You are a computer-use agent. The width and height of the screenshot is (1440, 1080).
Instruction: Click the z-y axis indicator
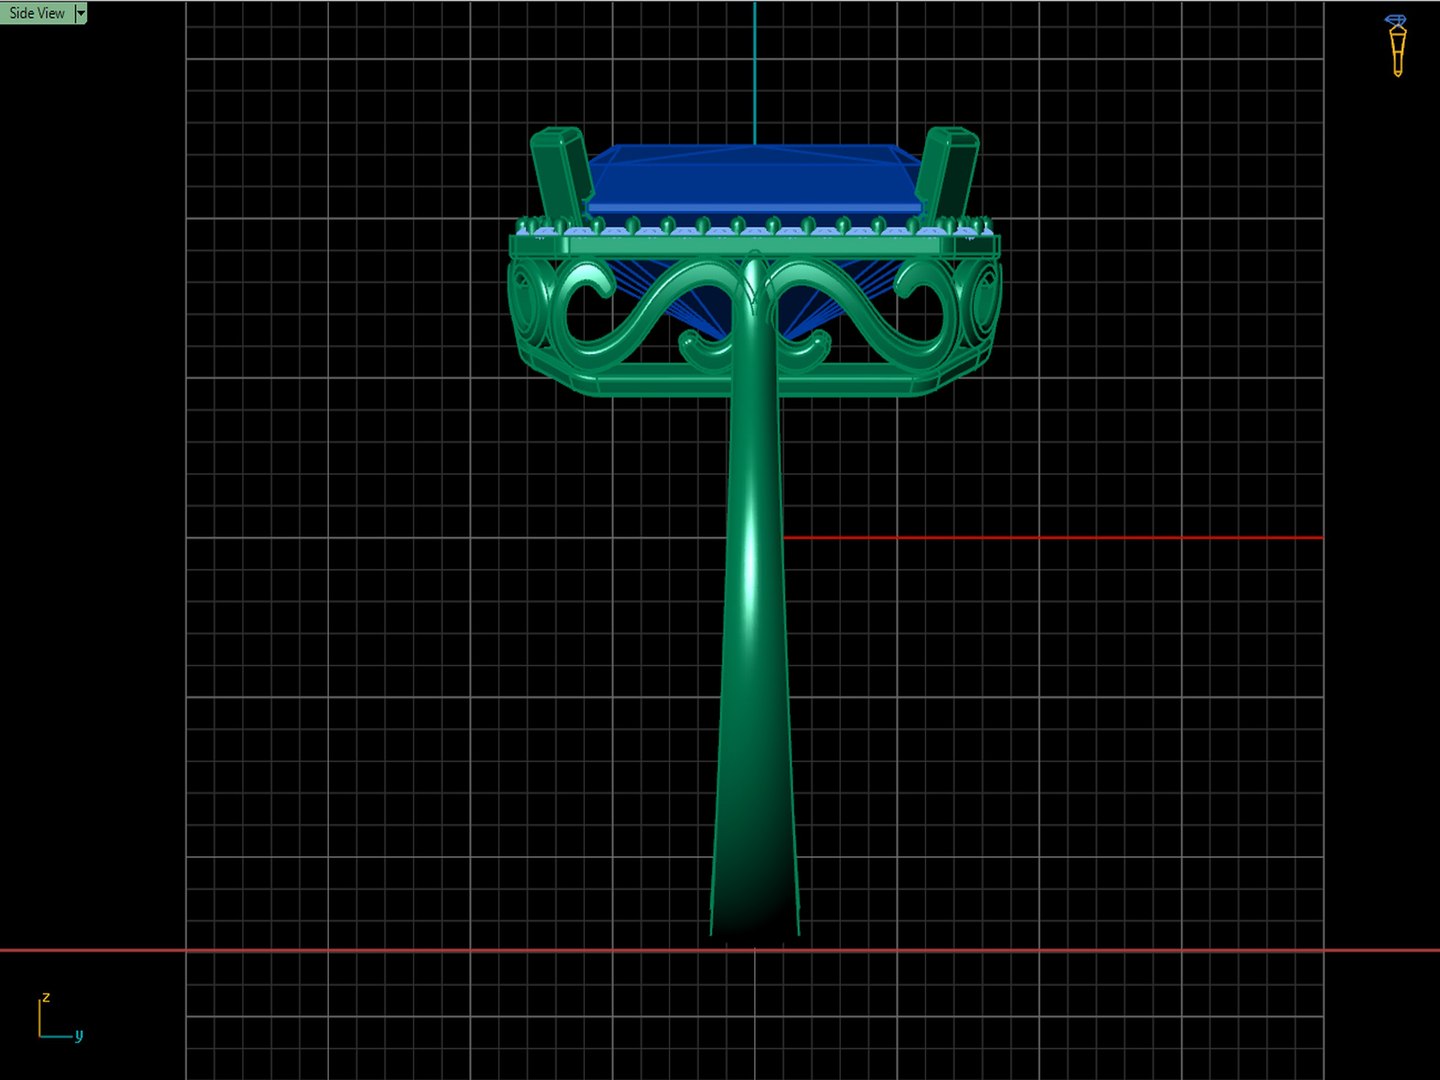60,1018
